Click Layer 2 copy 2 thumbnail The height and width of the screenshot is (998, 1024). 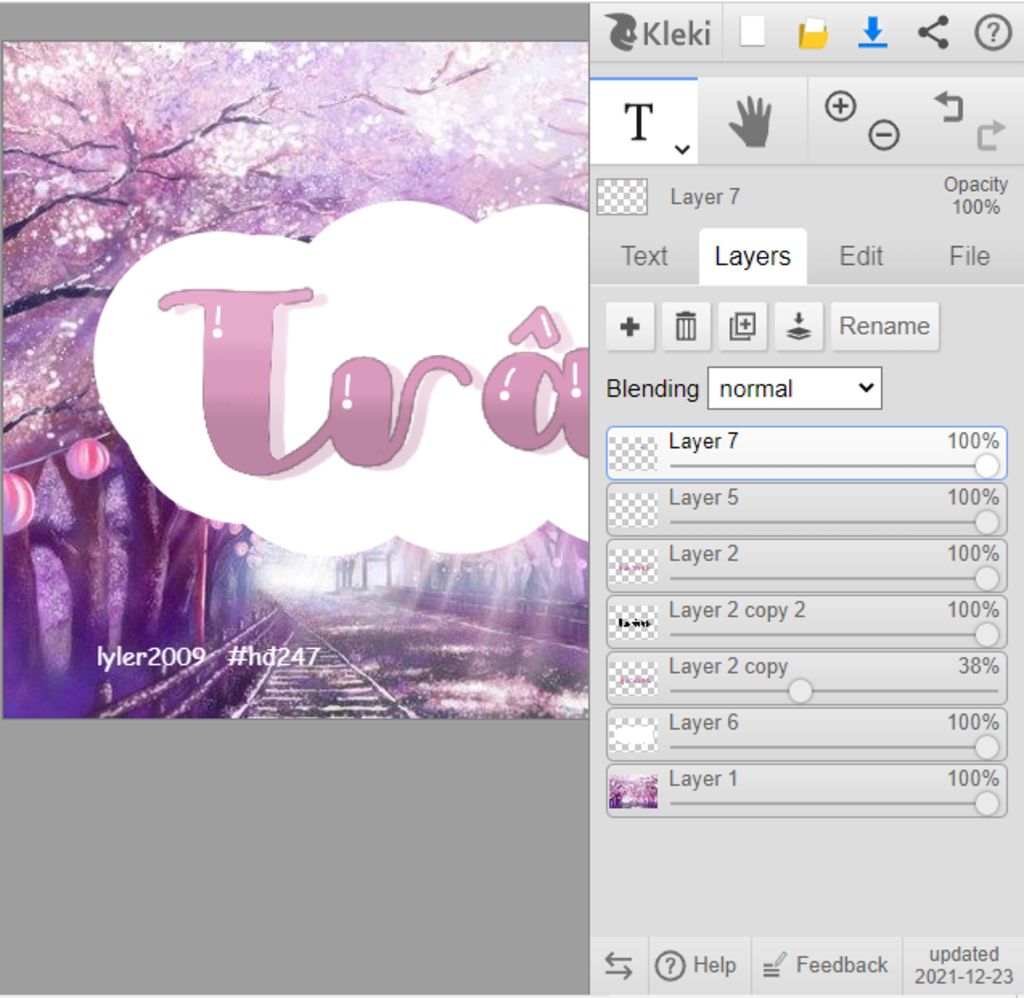coord(633,622)
